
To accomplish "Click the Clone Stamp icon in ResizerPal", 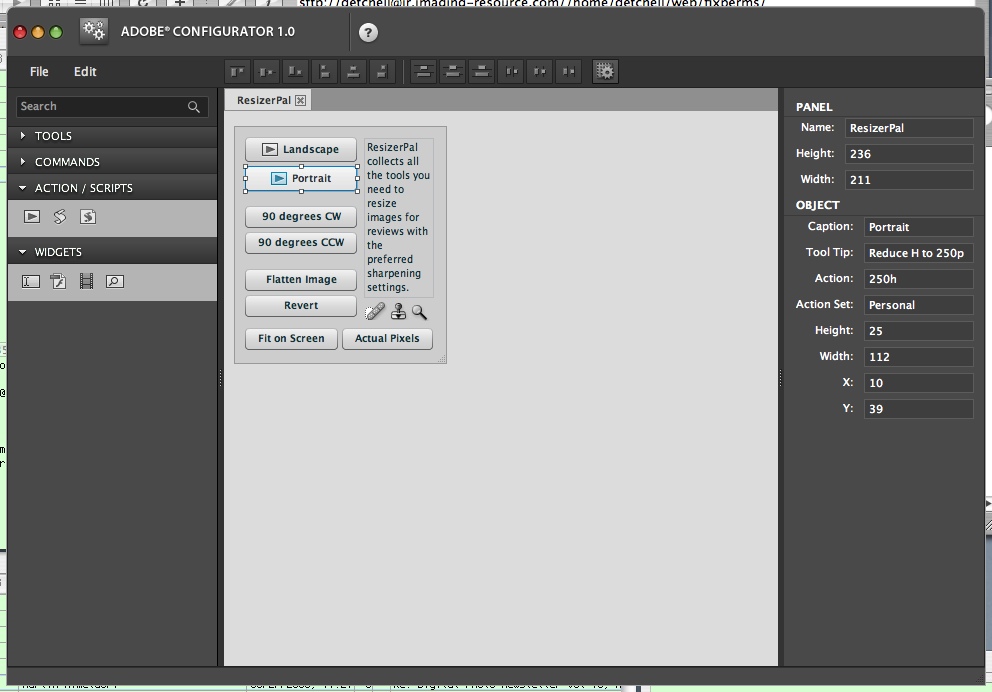I will point(398,312).
